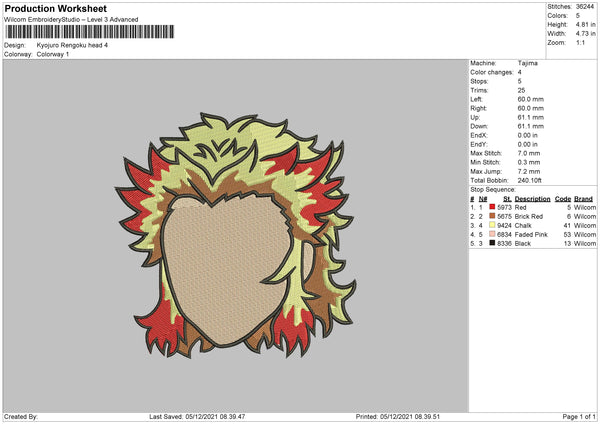This screenshot has height=424, width=600.
Task: Click stitch count '6834' in Faded Pink row
Action: click(504, 234)
